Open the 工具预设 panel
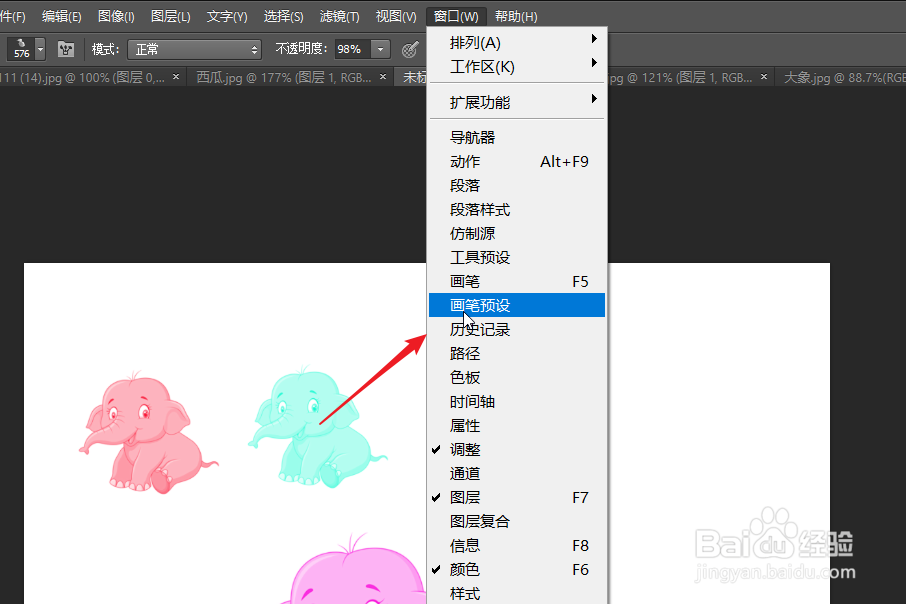 click(517, 258)
